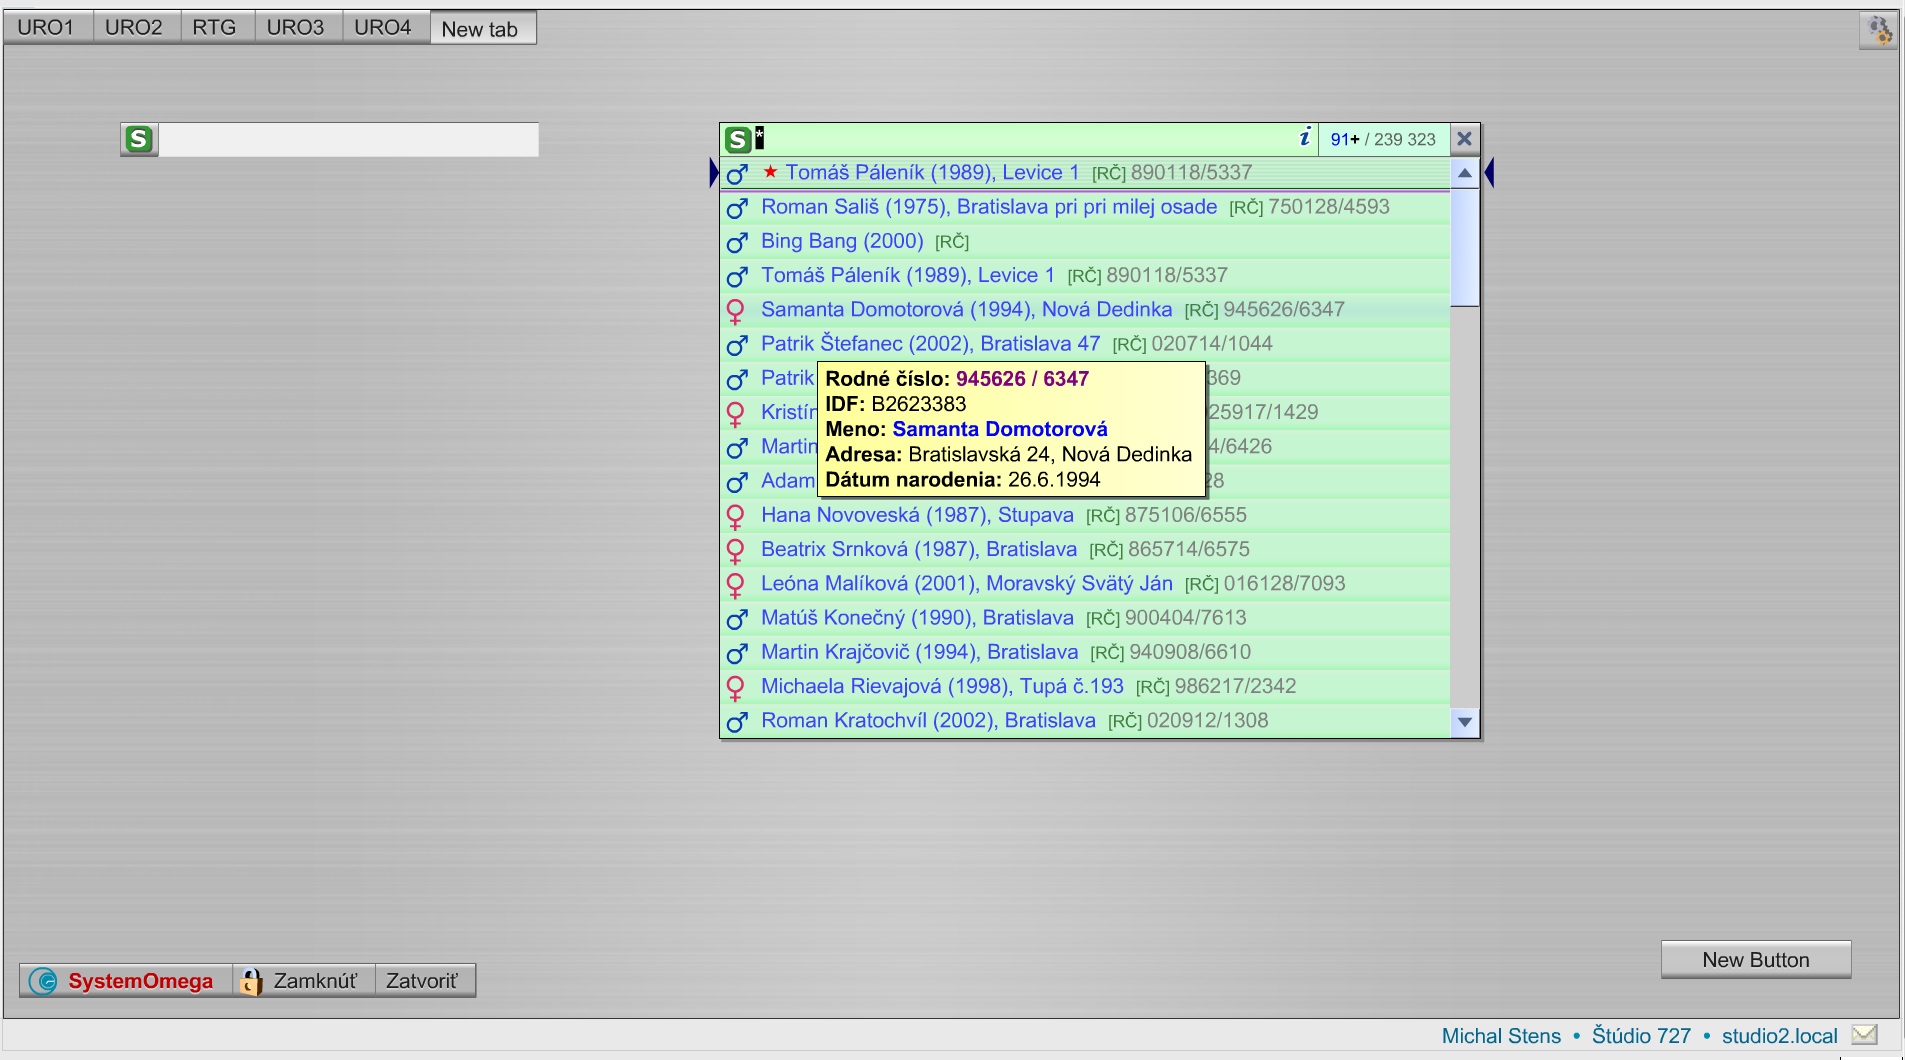Image resolution: width=1905 pixels, height=1060 pixels.
Task: Click the Zatvoriť button
Action: tap(424, 980)
